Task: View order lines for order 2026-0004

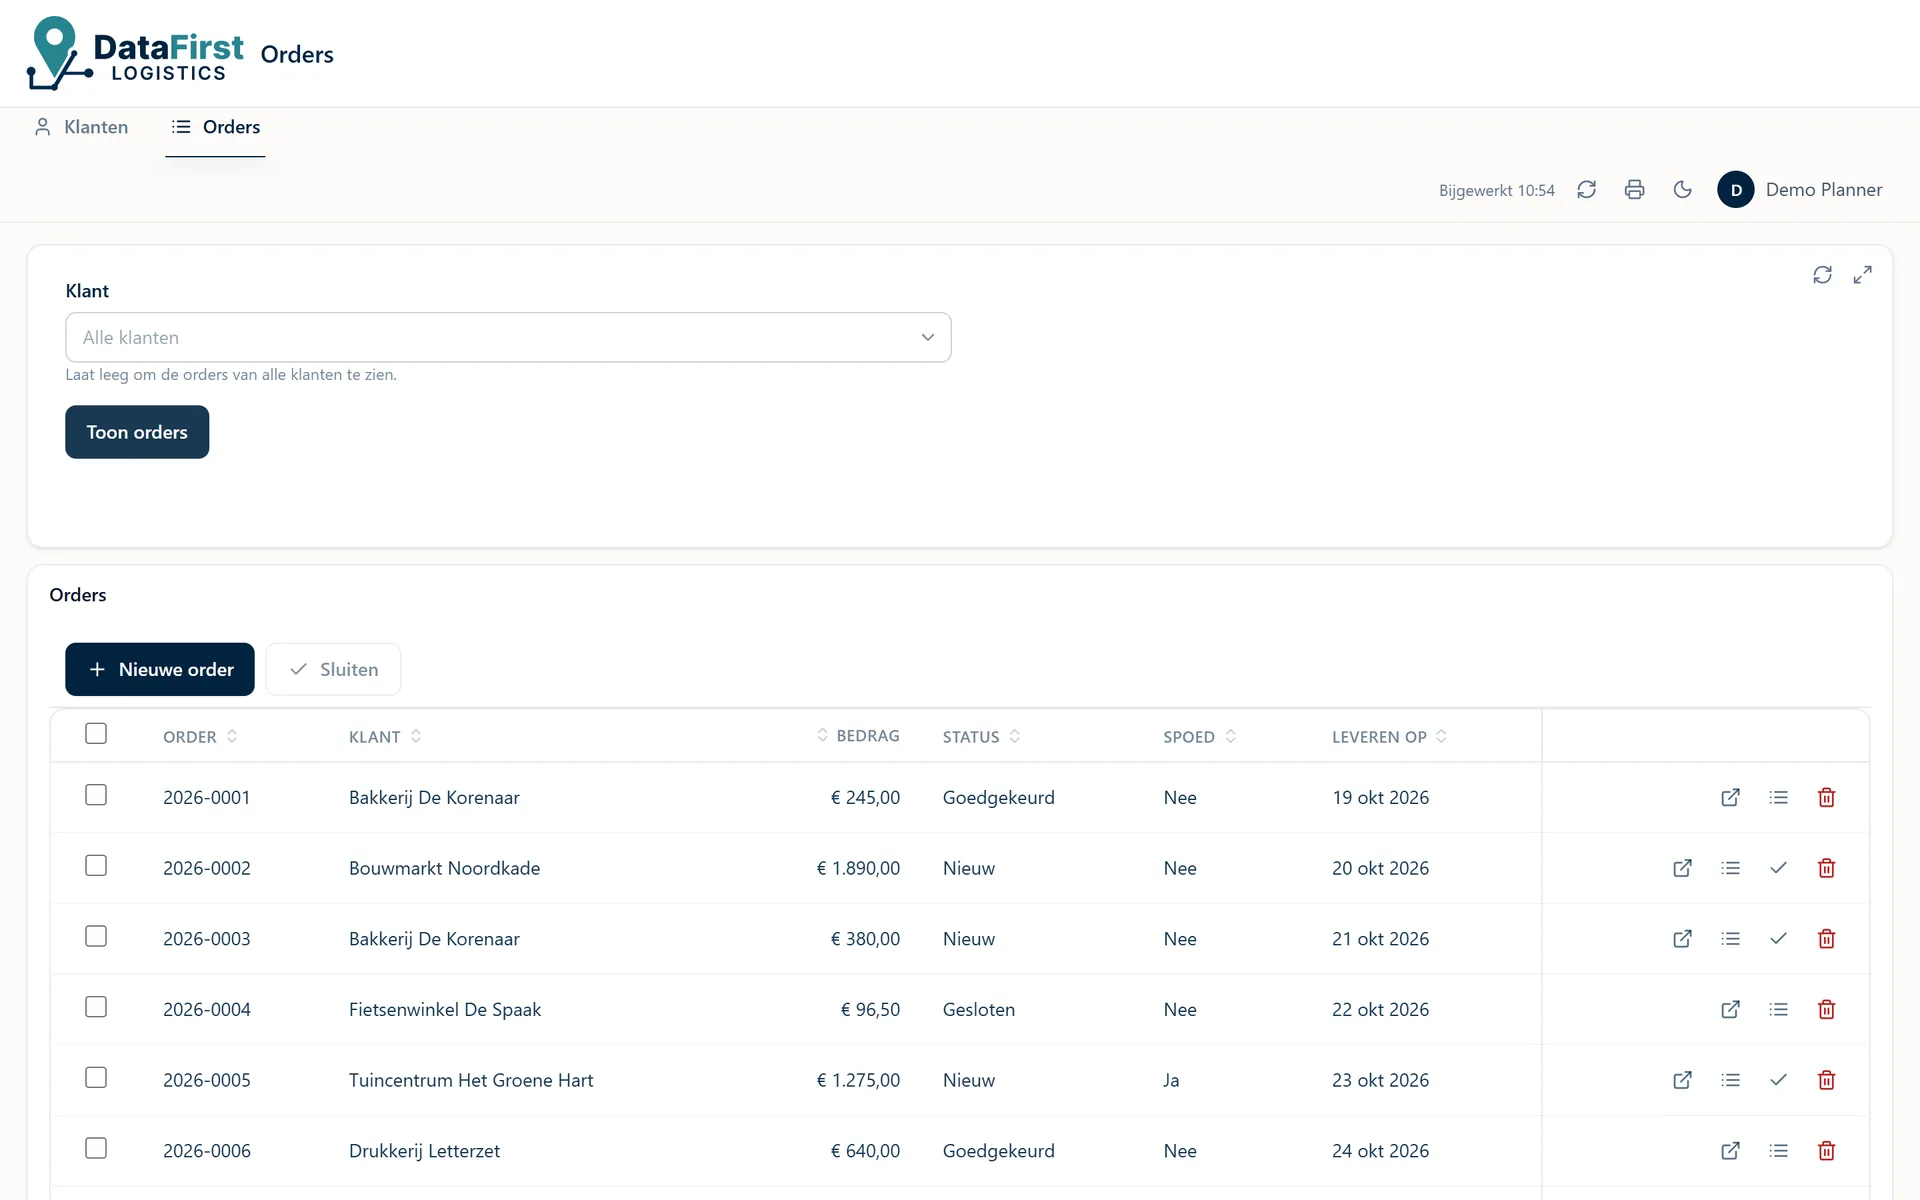Action: pos(1778,1010)
